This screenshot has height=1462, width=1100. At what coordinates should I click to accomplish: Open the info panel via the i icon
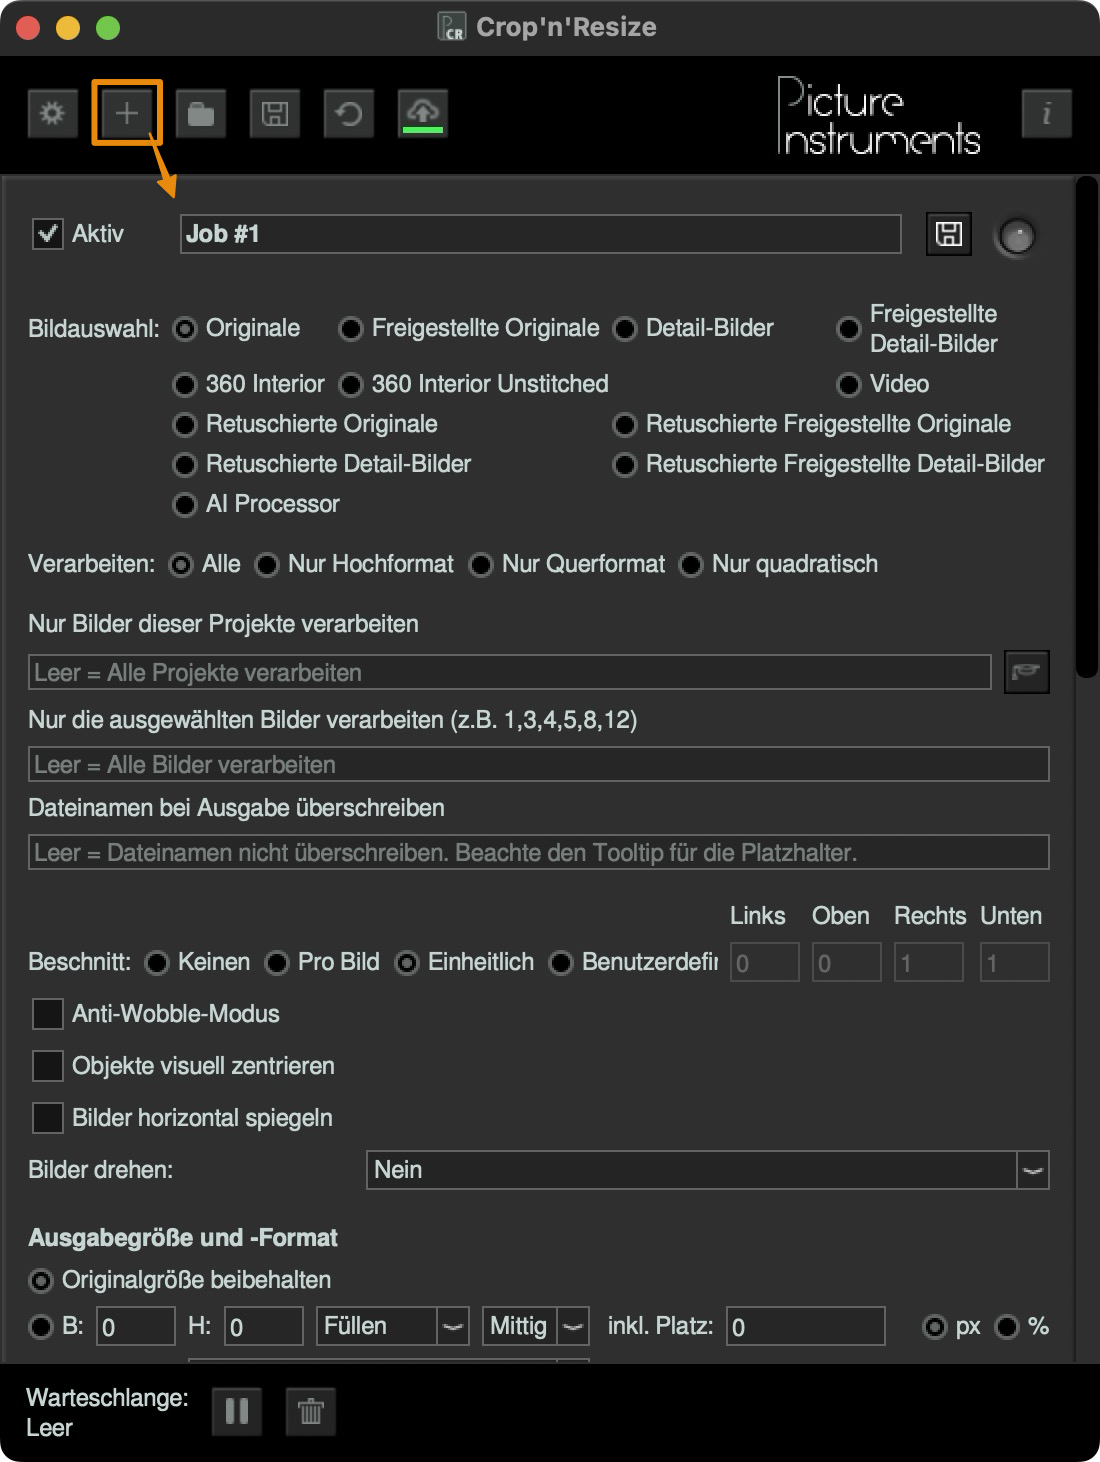click(x=1046, y=113)
